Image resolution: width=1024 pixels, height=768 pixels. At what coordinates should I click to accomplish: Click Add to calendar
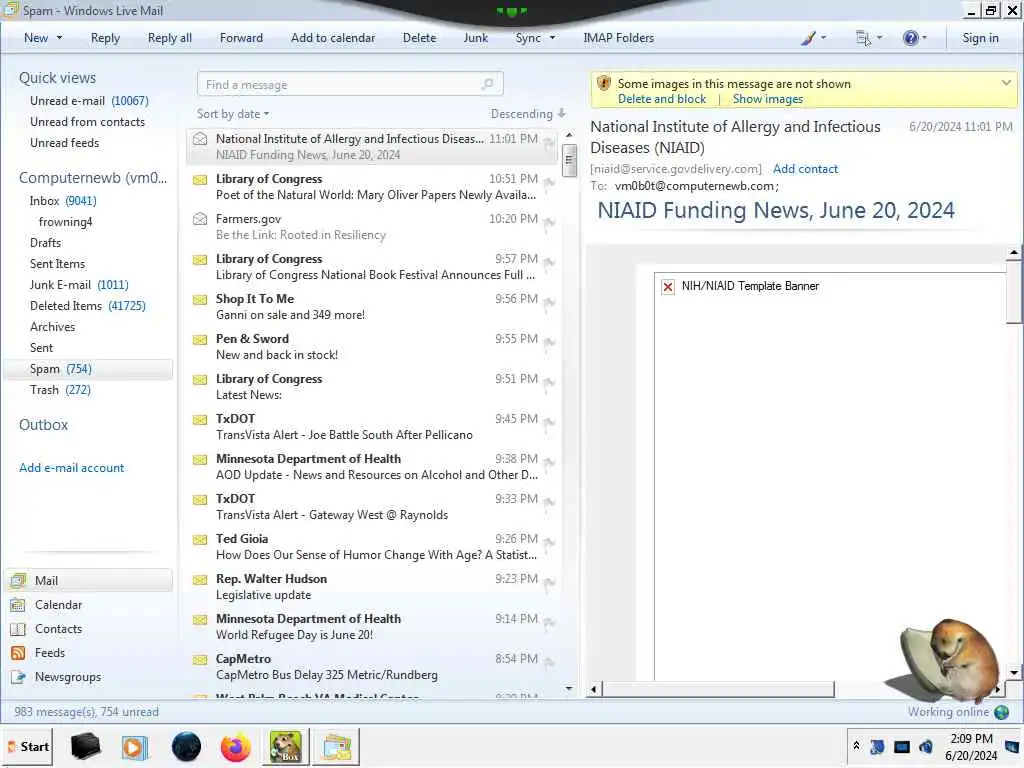pyautogui.click(x=333, y=39)
